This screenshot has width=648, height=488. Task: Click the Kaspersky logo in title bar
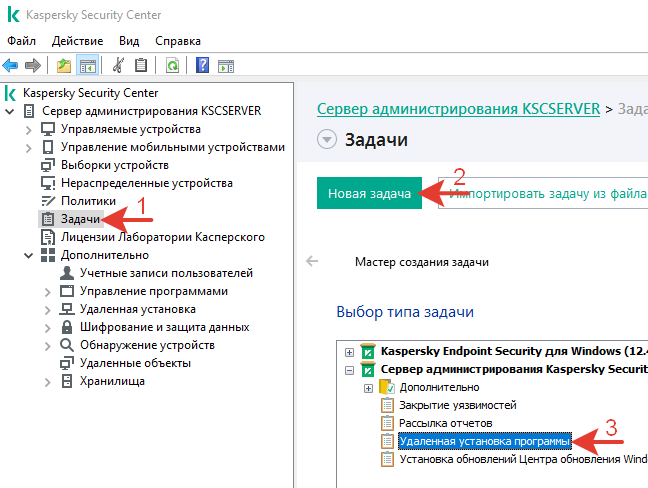pyautogui.click(x=13, y=14)
